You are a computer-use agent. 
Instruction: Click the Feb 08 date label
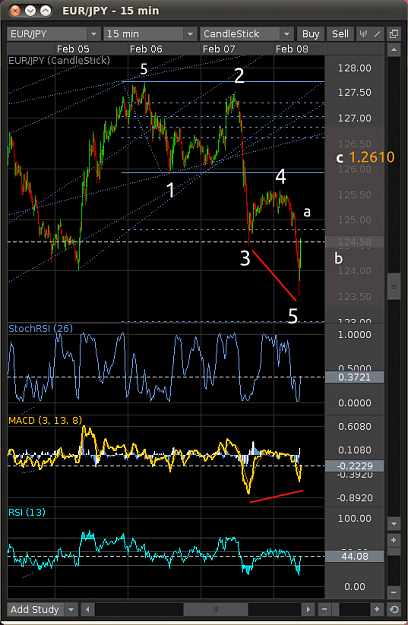[x=292, y=49]
